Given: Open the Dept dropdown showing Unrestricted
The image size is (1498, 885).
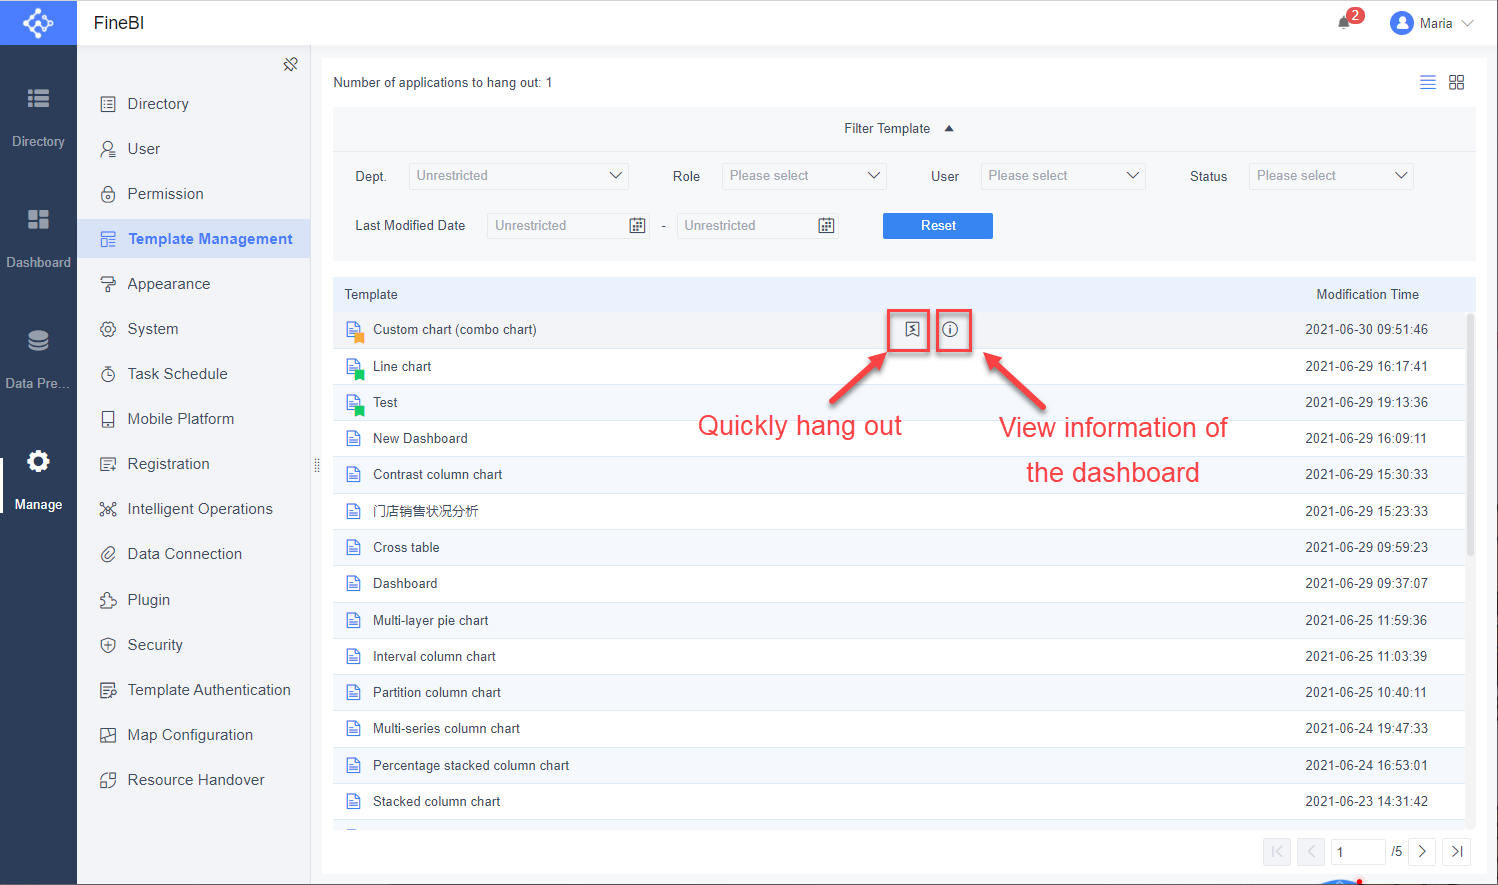Looking at the screenshot, I should [x=518, y=175].
